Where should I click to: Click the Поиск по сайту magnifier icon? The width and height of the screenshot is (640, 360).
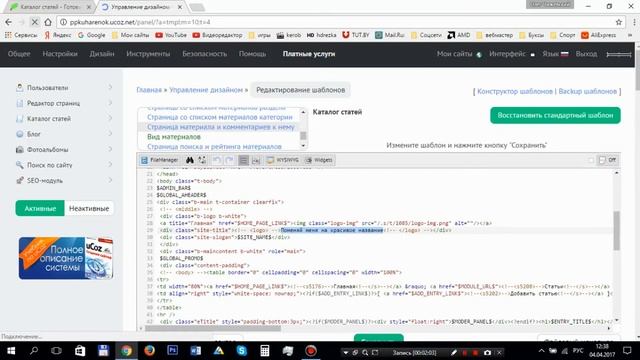click(x=20, y=165)
